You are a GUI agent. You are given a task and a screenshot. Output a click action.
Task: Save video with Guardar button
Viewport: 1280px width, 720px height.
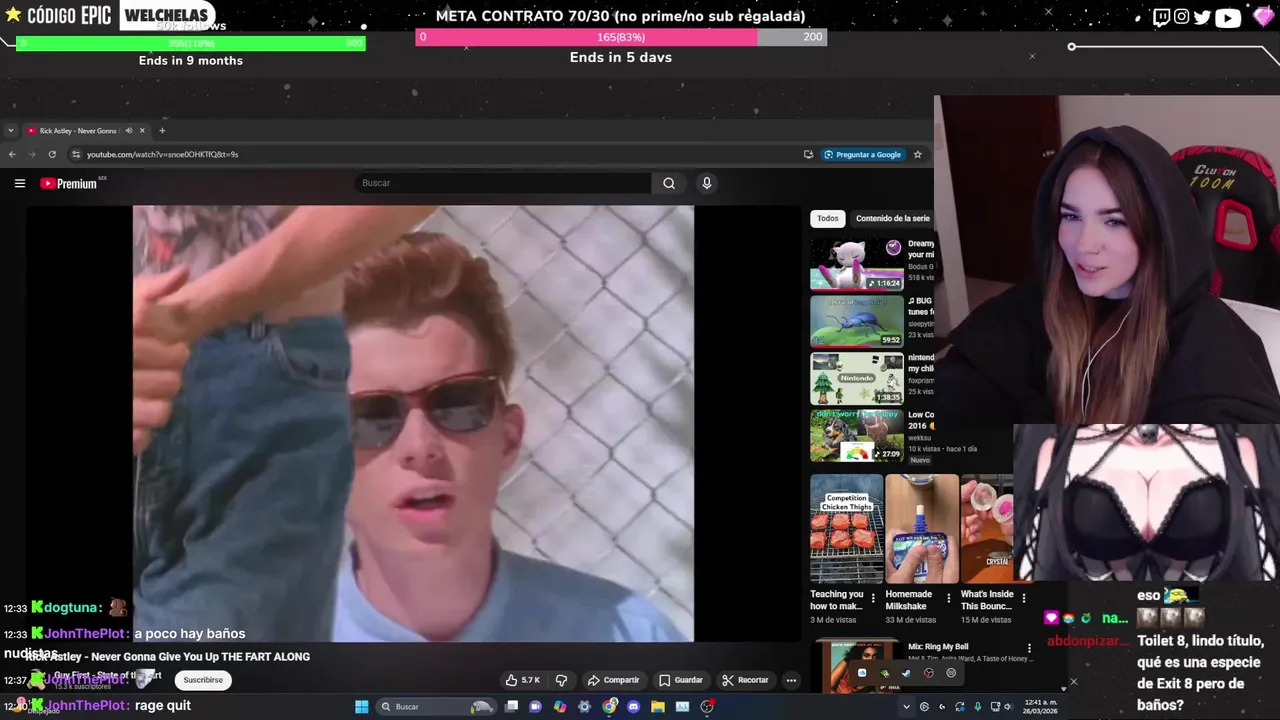pos(681,680)
